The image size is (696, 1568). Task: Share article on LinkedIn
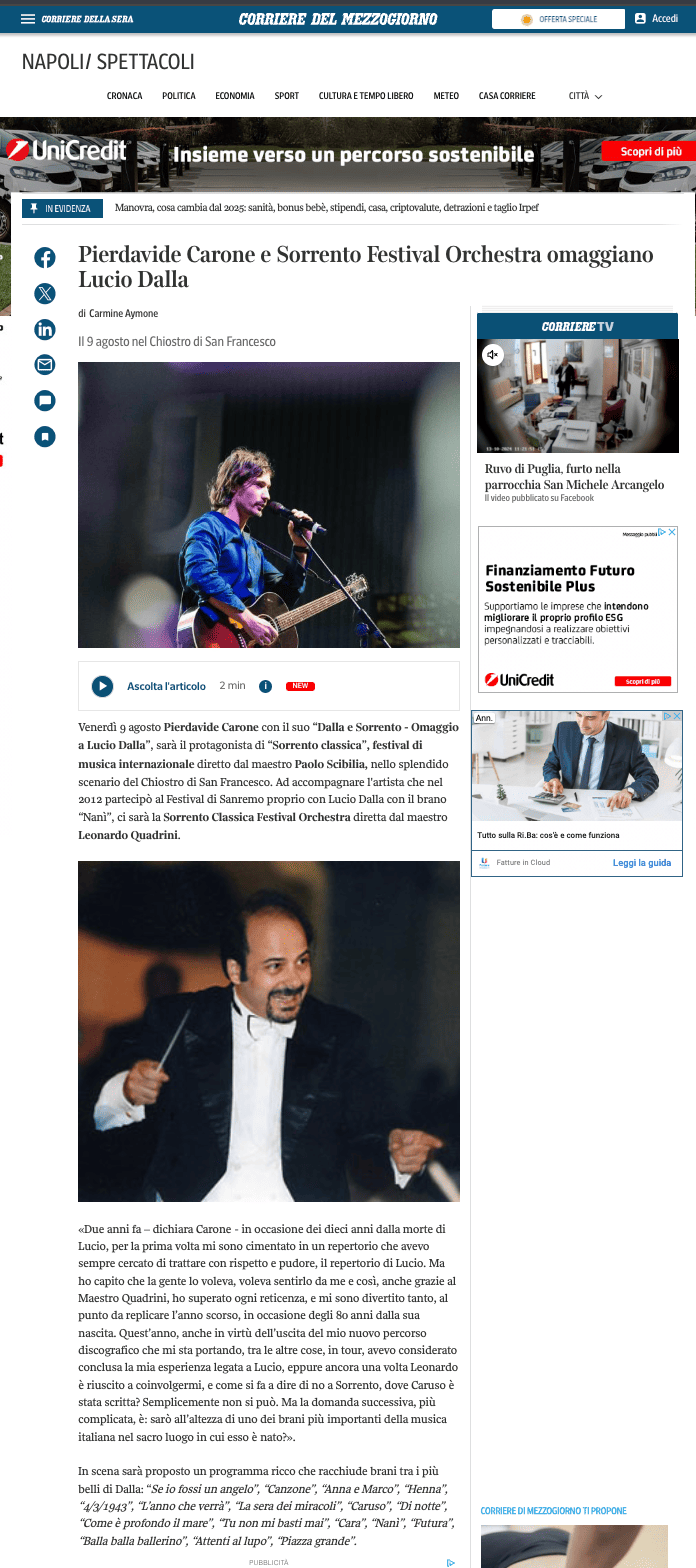tap(45, 329)
